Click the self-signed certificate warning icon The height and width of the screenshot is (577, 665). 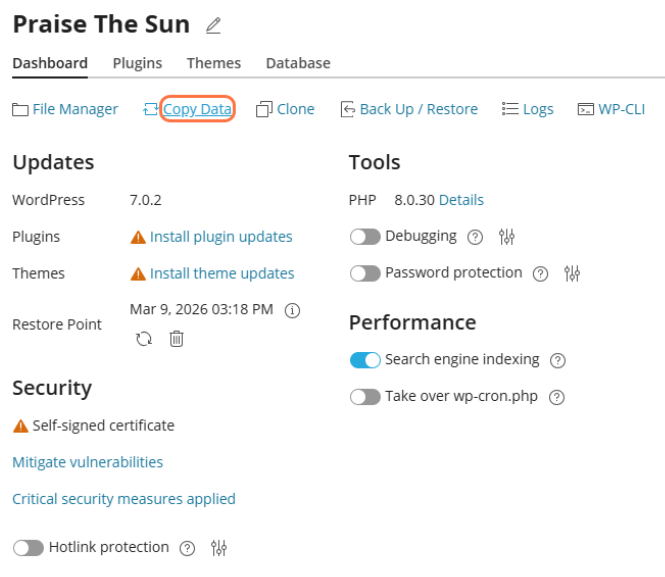click(x=20, y=426)
